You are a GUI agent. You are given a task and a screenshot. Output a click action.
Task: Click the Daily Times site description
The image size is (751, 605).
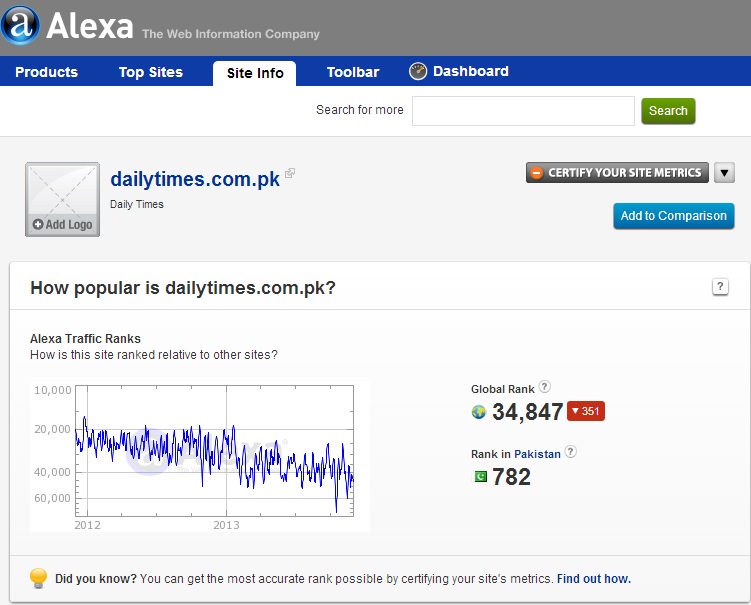137,204
